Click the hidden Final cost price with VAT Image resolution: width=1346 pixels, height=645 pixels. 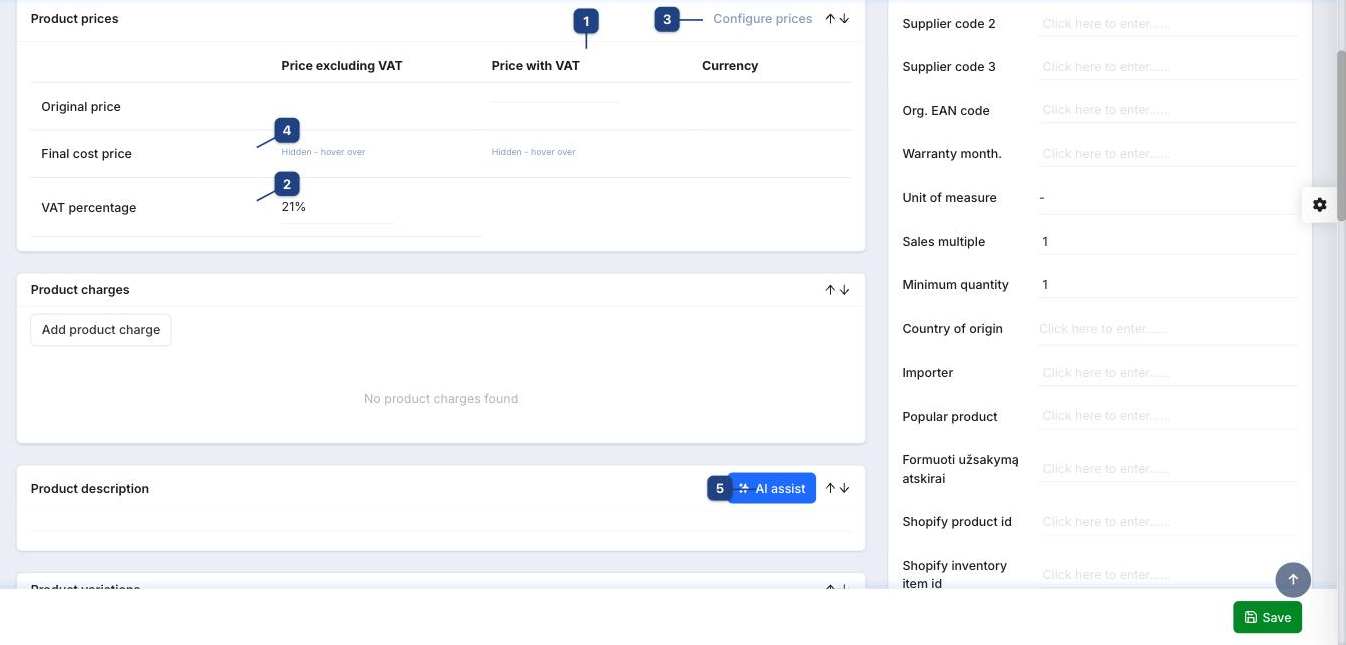coord(533,152)
